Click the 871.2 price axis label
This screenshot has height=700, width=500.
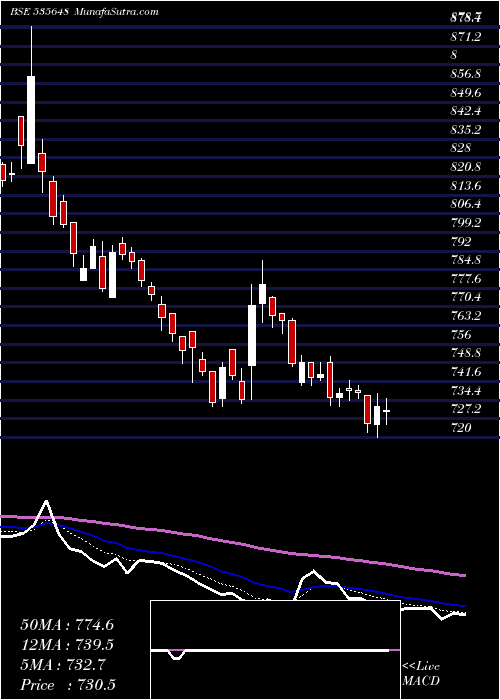tap(465, 37)
